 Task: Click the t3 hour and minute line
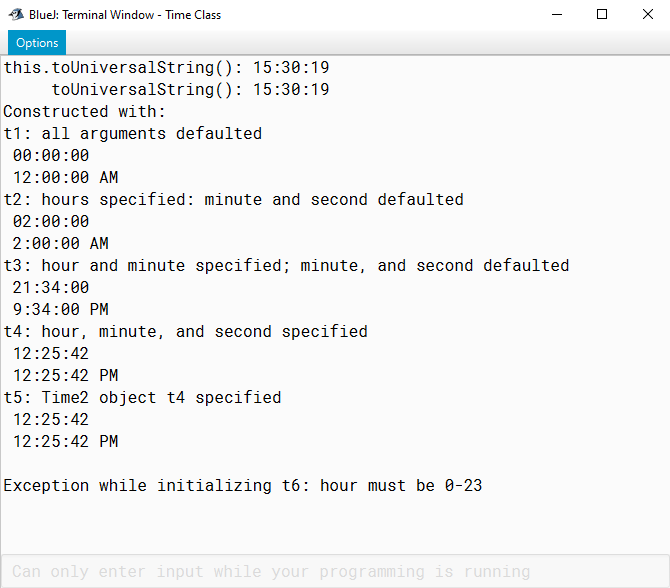tap(286, 265)
